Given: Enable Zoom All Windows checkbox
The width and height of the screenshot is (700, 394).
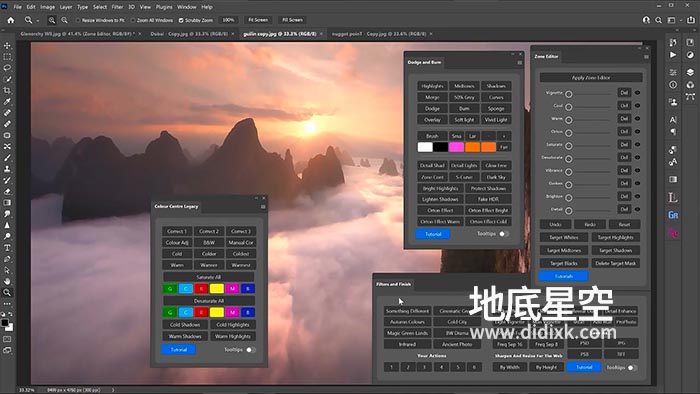Looking at the screenshot, I should 133,20.
